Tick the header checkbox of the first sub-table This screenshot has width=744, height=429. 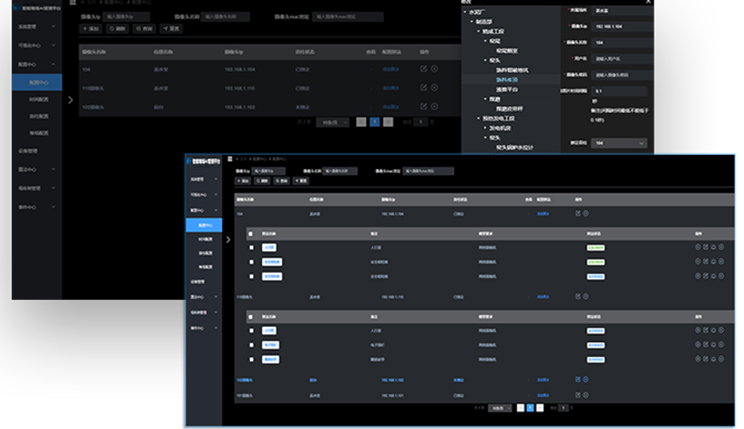[x=251, y=232]
